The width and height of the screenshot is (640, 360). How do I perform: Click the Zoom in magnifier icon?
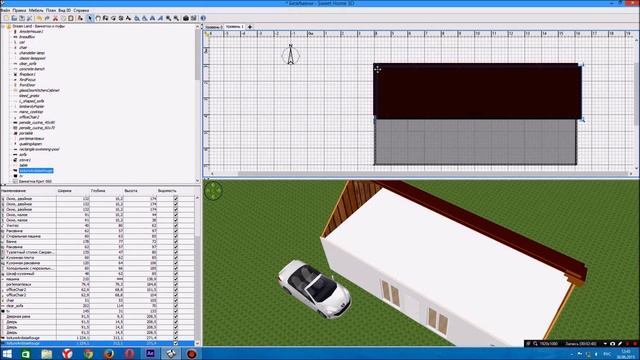168,18
